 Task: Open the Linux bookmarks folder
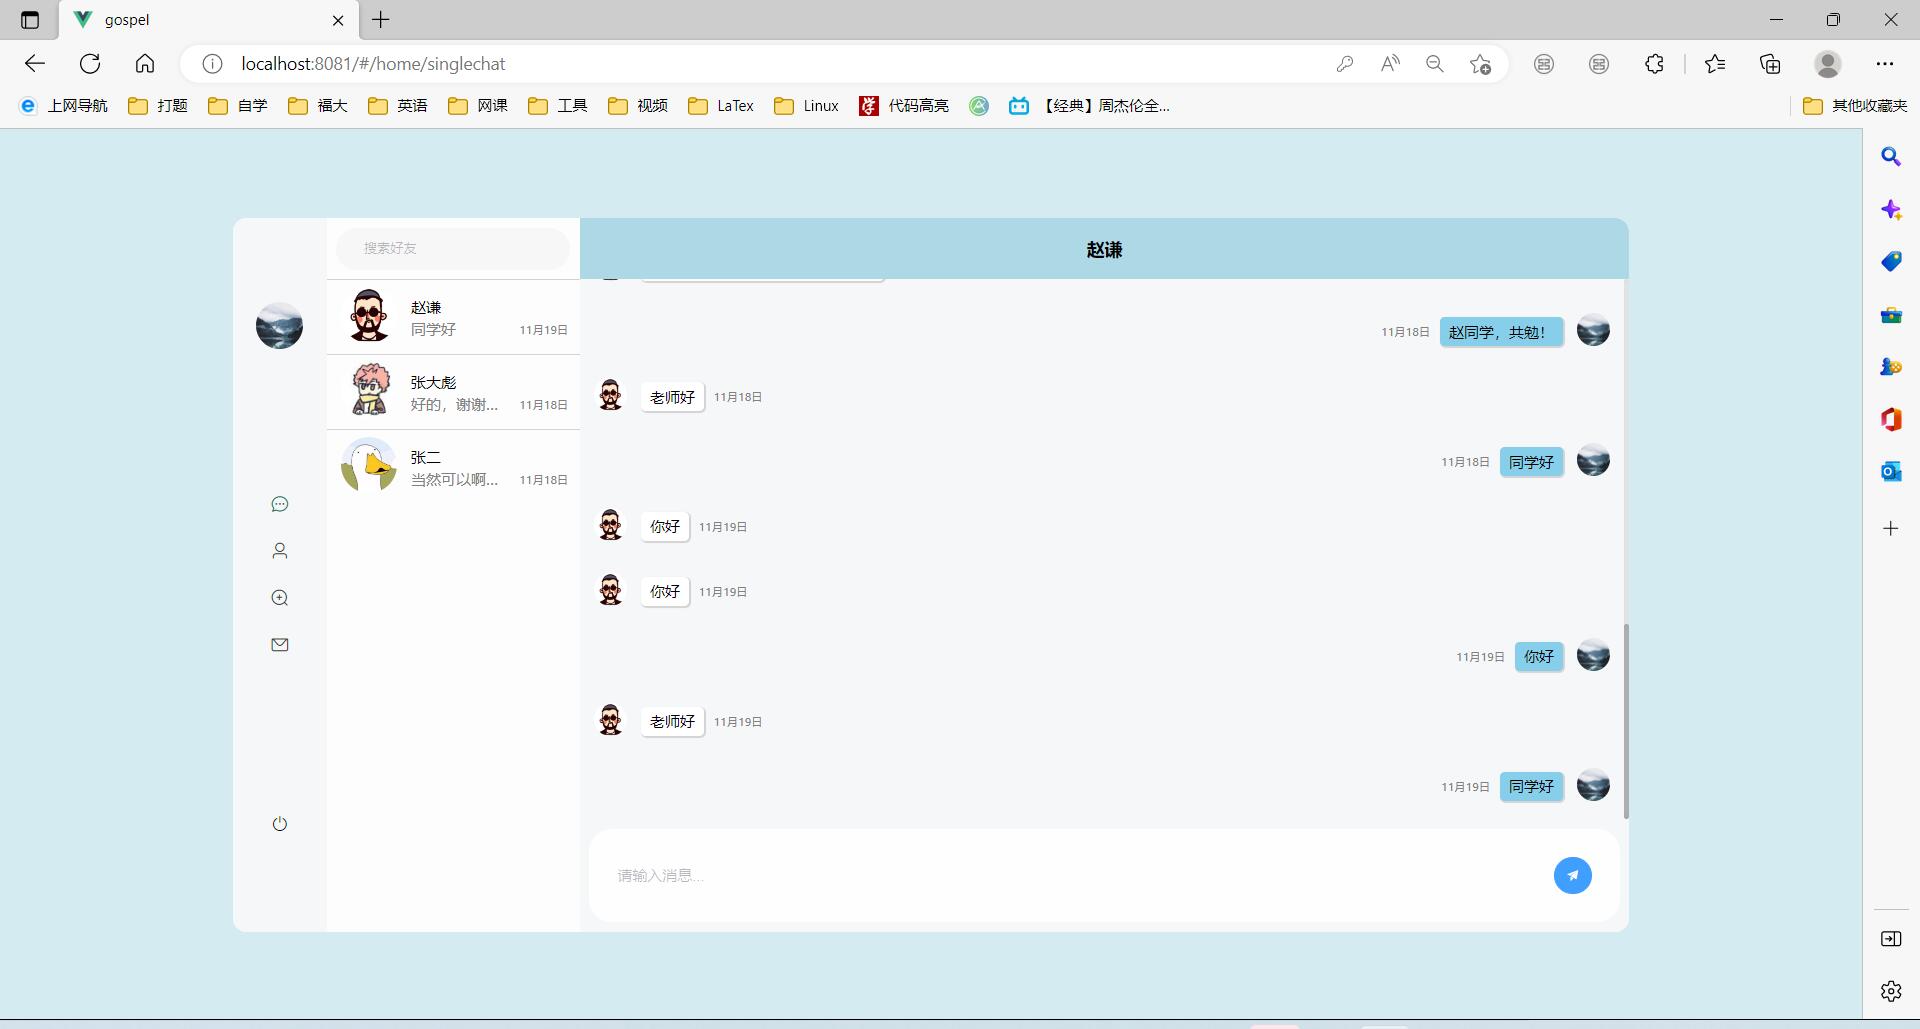(806, 106)
